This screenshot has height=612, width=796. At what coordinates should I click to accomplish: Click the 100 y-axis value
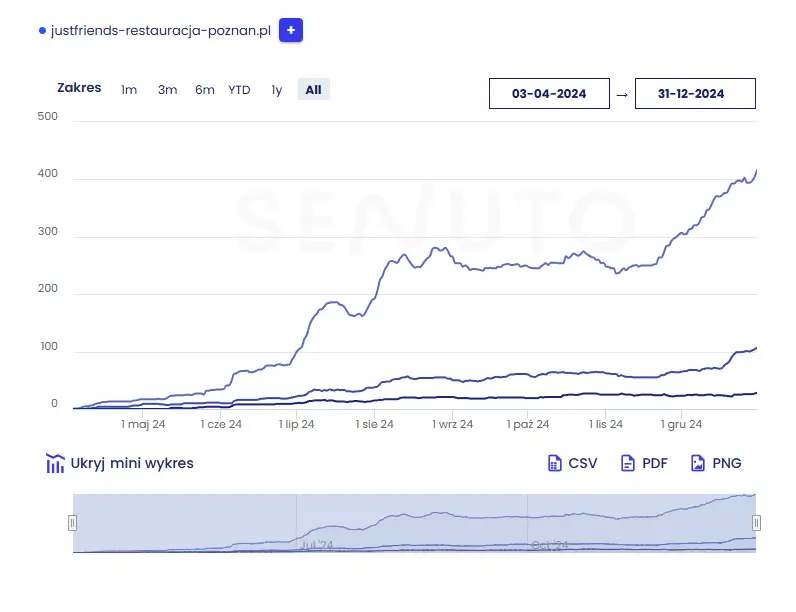(49, 347)
